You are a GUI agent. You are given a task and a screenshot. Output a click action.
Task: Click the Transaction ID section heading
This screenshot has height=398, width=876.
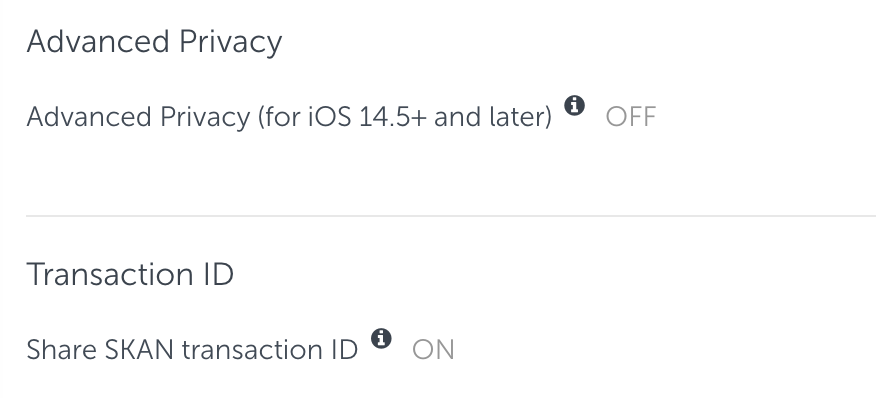pos(130,274)
